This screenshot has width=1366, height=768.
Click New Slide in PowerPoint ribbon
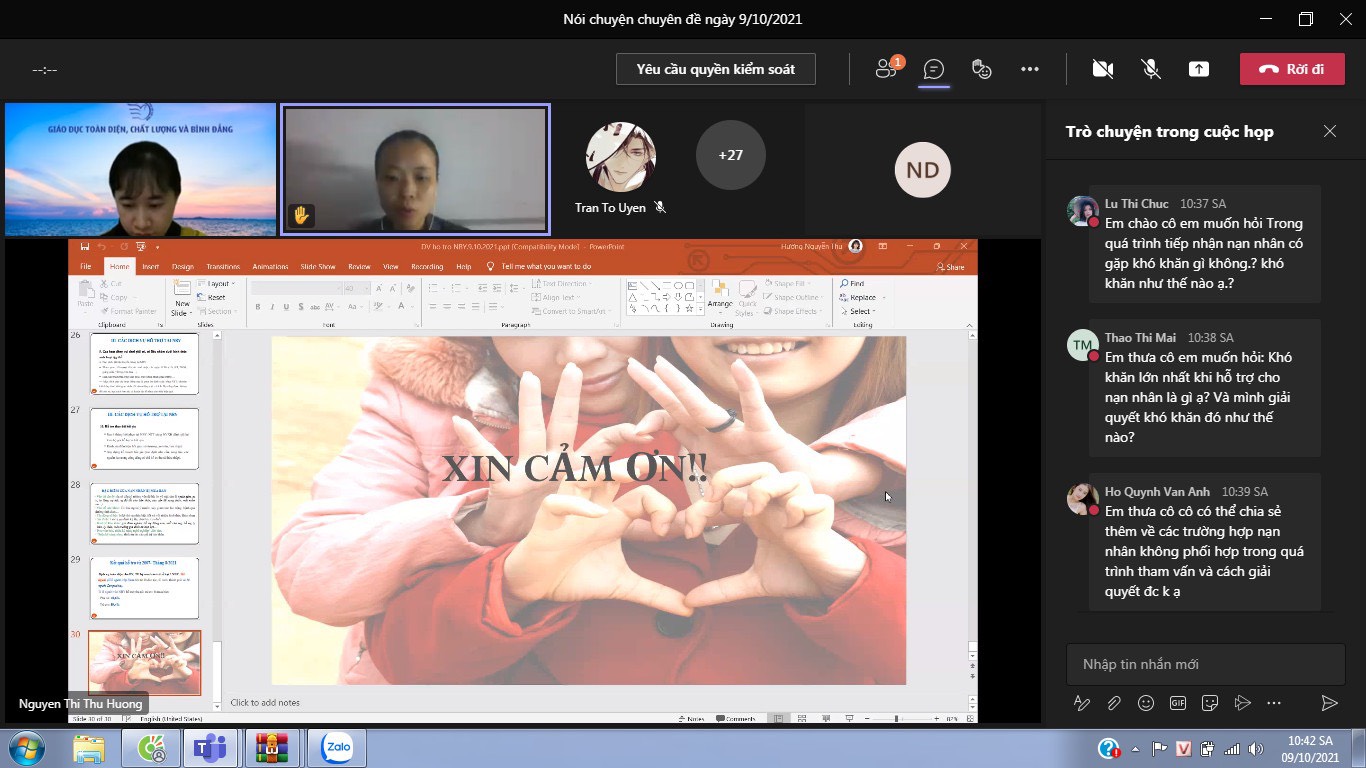click(x=182, y=300)
